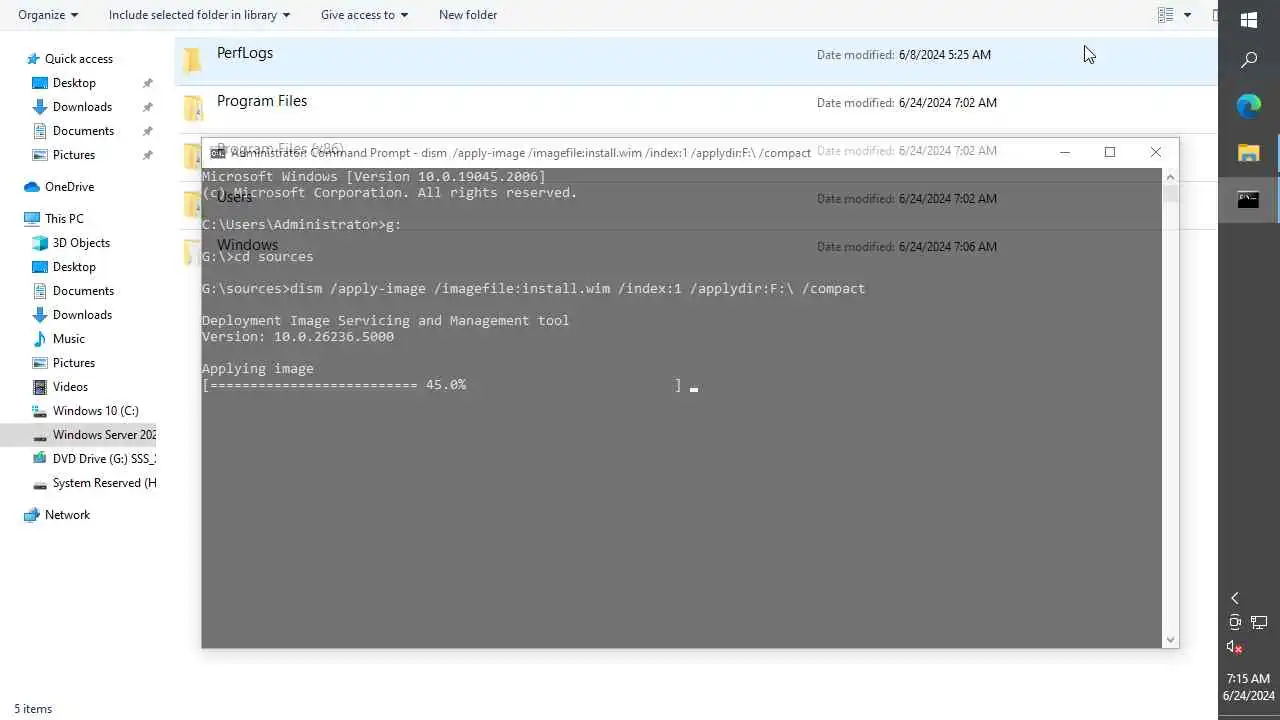The image size is (1280, 720).
Task: Open the Windows Start button
Action: [1249, 20]
